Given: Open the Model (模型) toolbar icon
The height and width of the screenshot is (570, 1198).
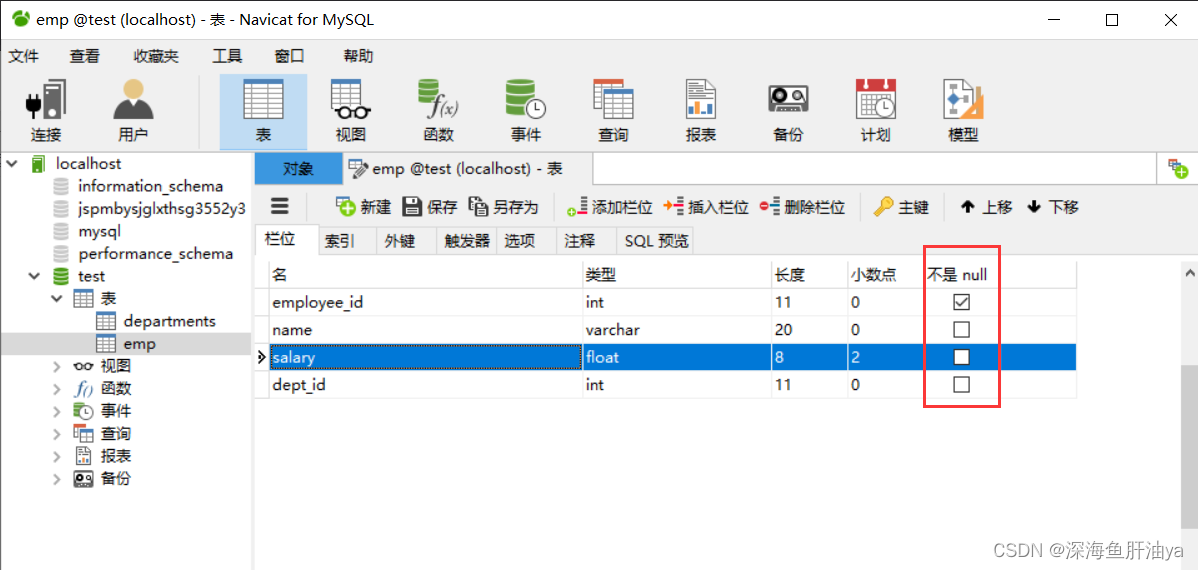Looking at the screenshot, I should coord(963,111).
